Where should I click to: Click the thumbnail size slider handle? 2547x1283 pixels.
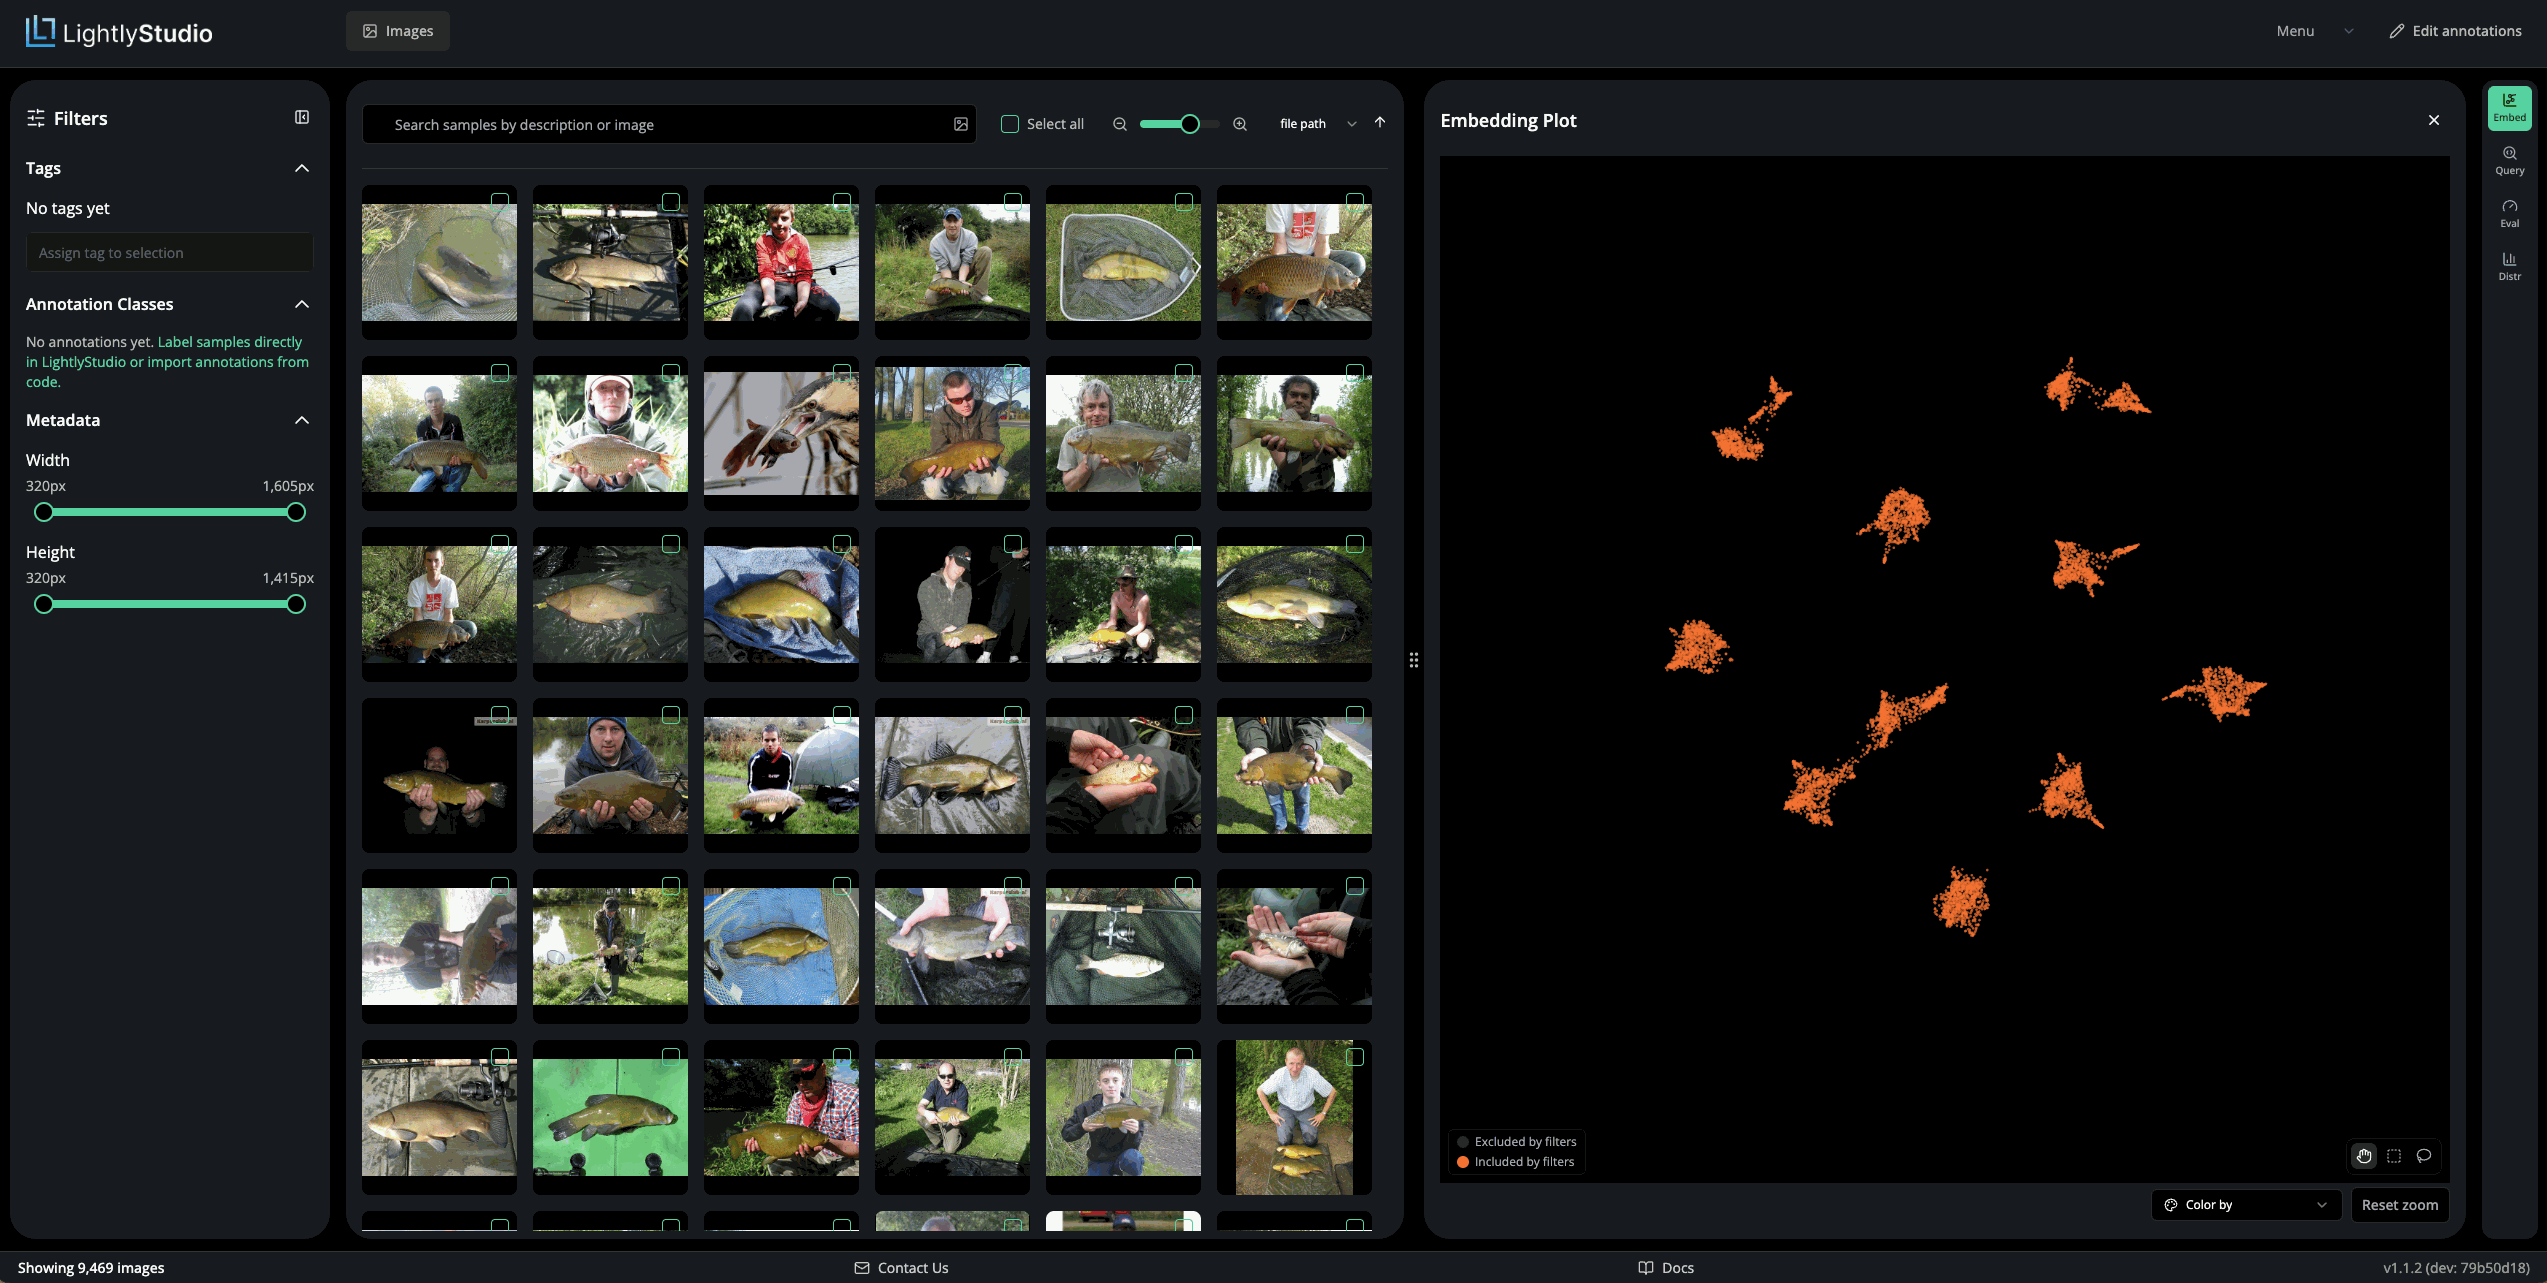[1189, 124]
